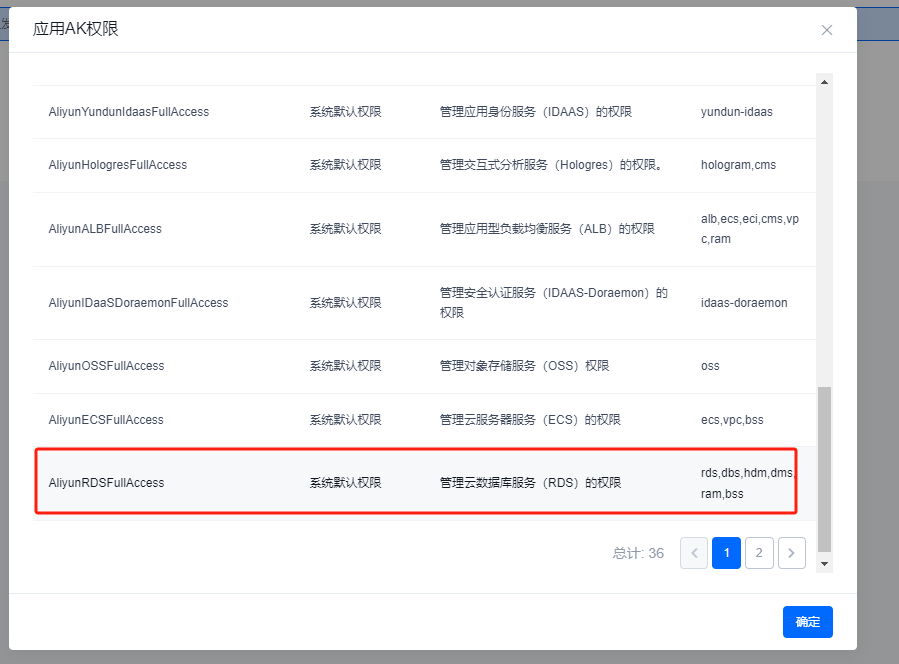
Task: Go to page 2 of the permission list
Action: 759,553
